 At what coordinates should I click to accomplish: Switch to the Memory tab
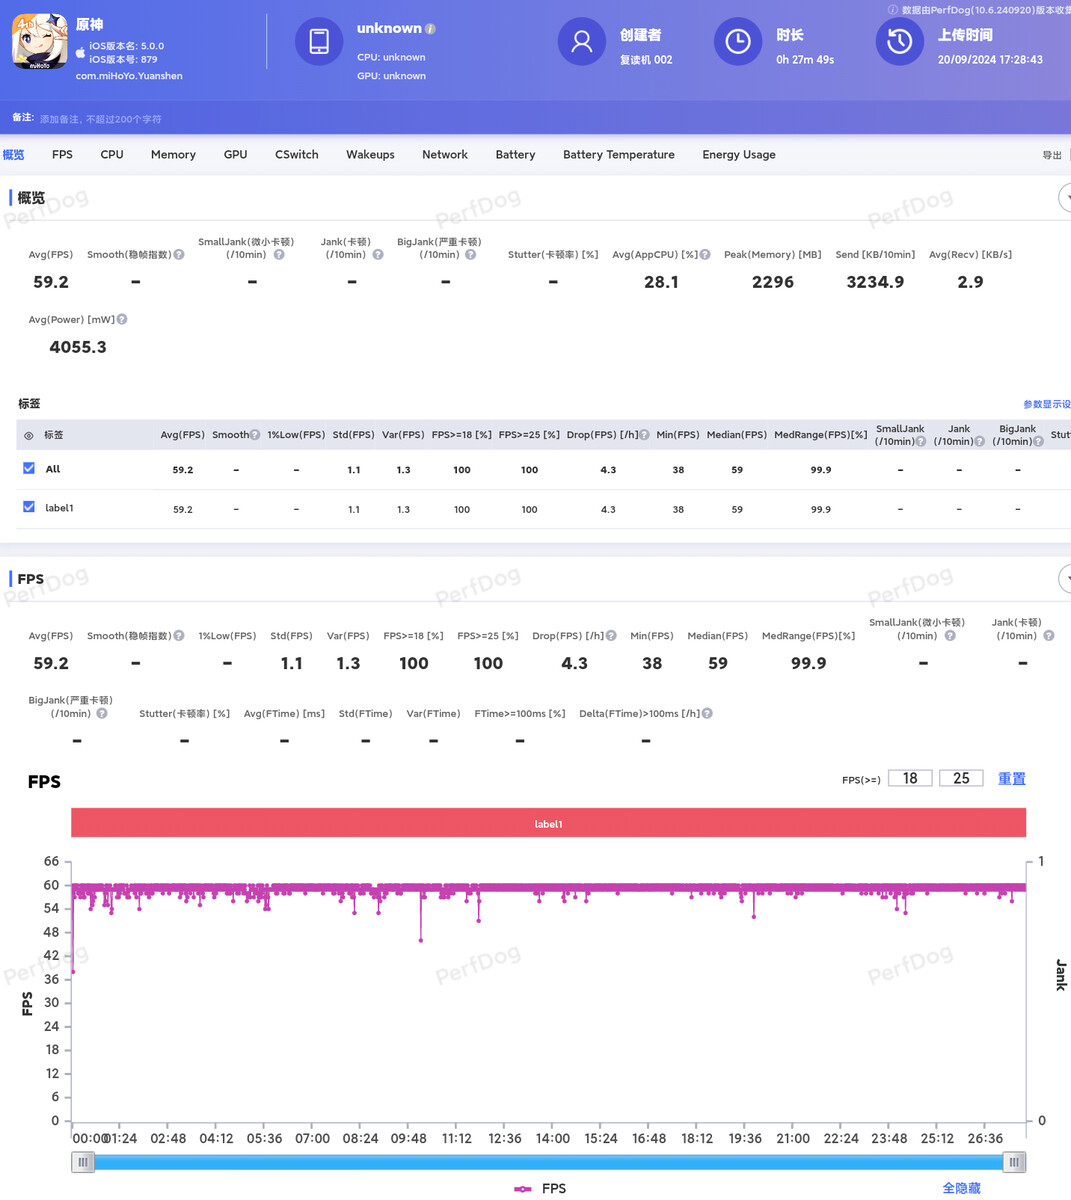pyautogui.click(x=173, y=155)
